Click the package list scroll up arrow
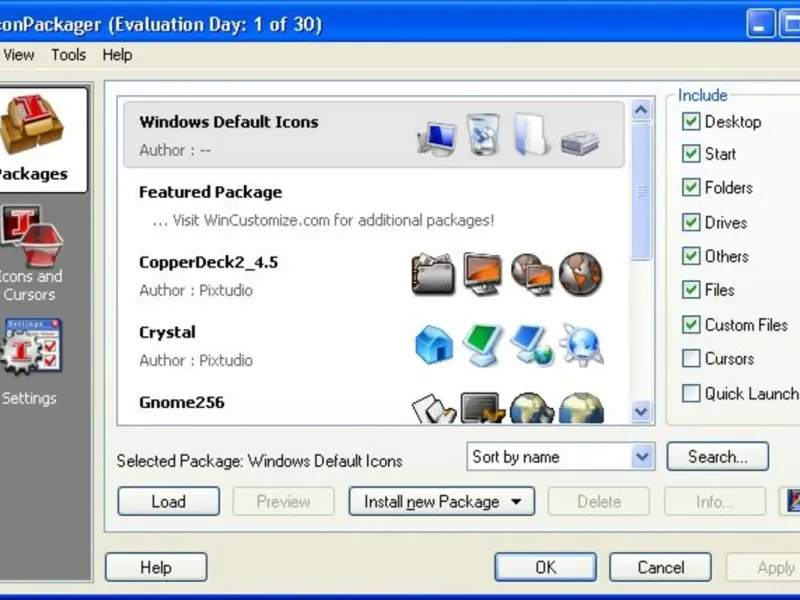800x600 pixels. (x=641, y=110)
